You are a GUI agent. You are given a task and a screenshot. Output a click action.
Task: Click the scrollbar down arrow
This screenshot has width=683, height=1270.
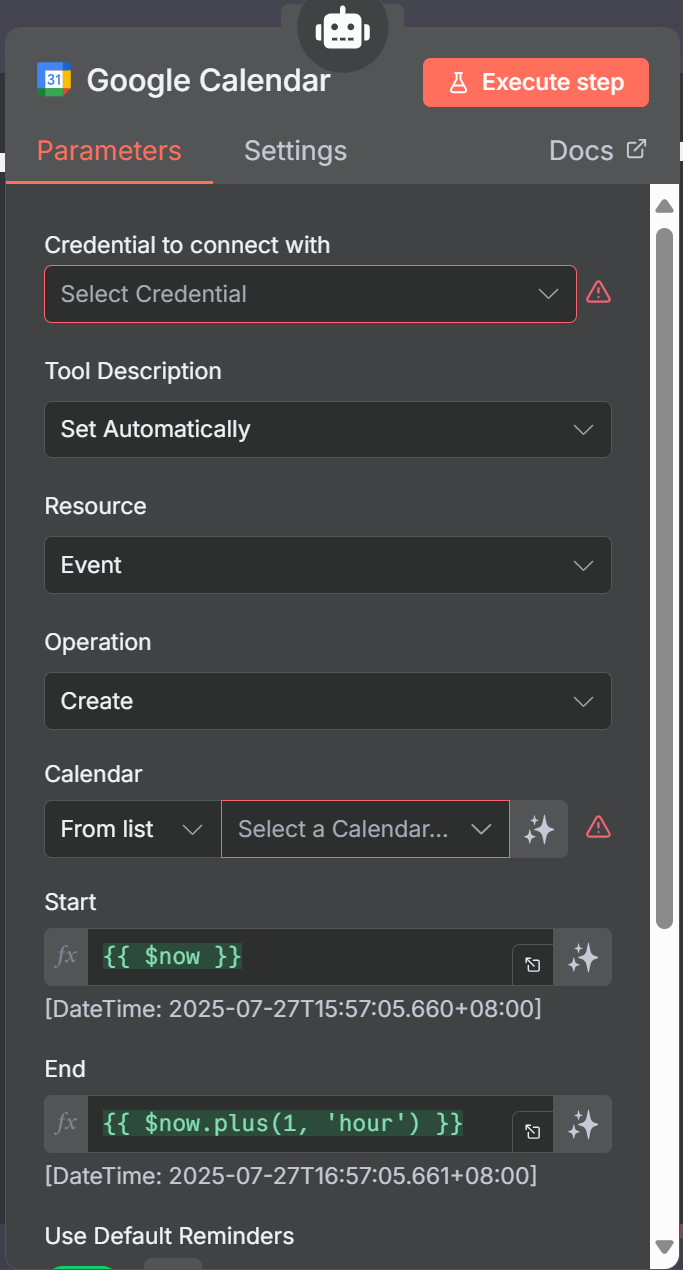(664, 1246)
